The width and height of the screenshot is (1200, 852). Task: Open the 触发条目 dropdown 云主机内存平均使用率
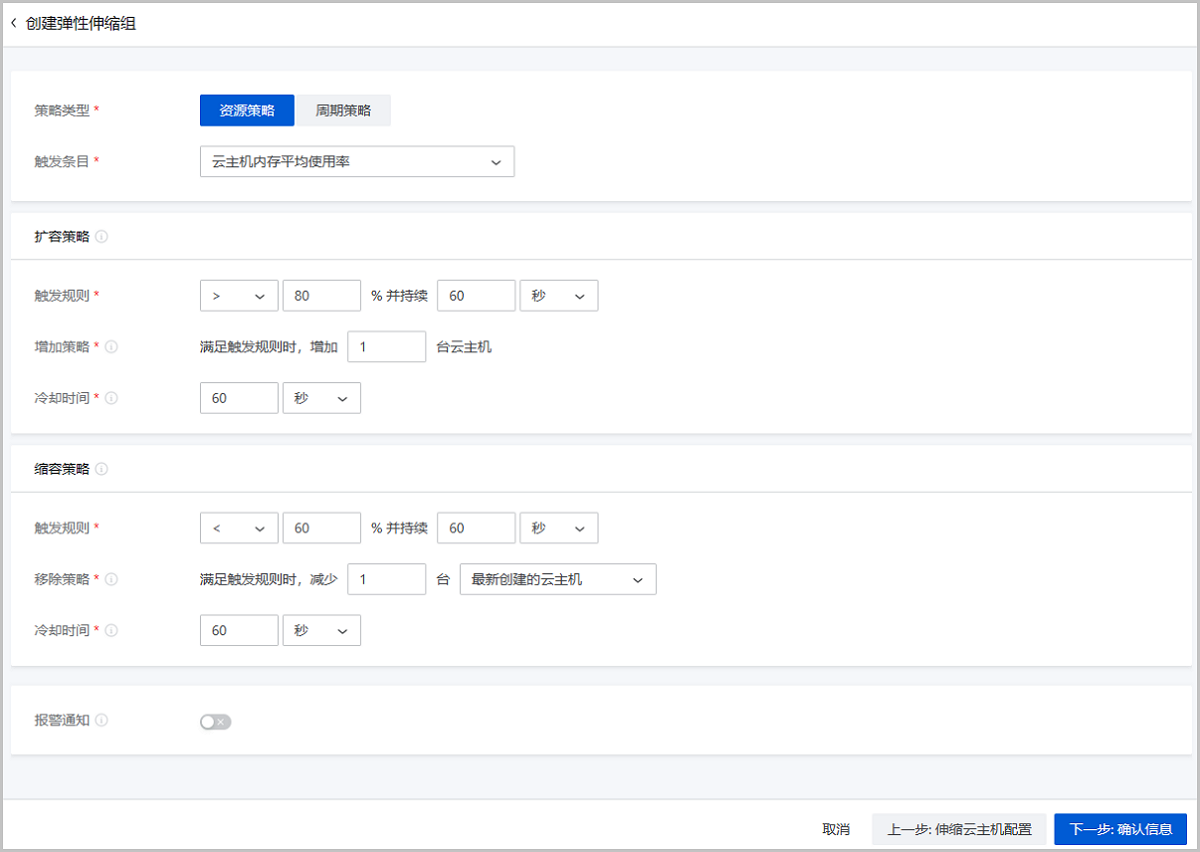coord(357,162)
